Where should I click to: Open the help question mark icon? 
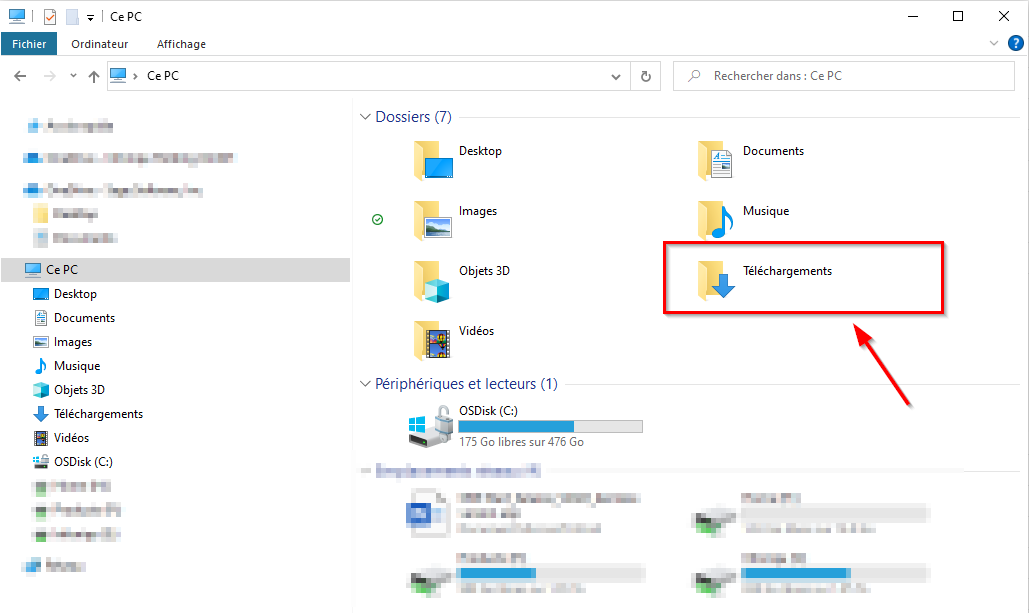[1015, 43]
